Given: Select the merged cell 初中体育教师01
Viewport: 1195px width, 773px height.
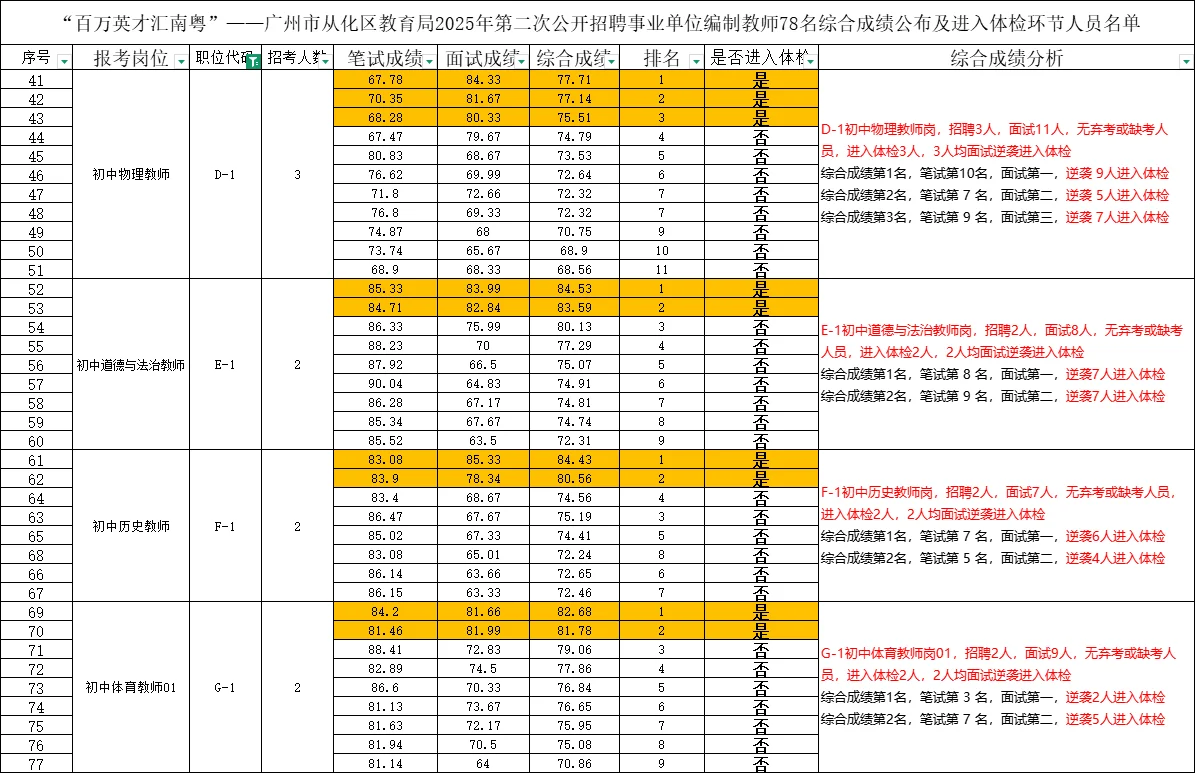Looking at the screenshot, I should pos(131,687).
